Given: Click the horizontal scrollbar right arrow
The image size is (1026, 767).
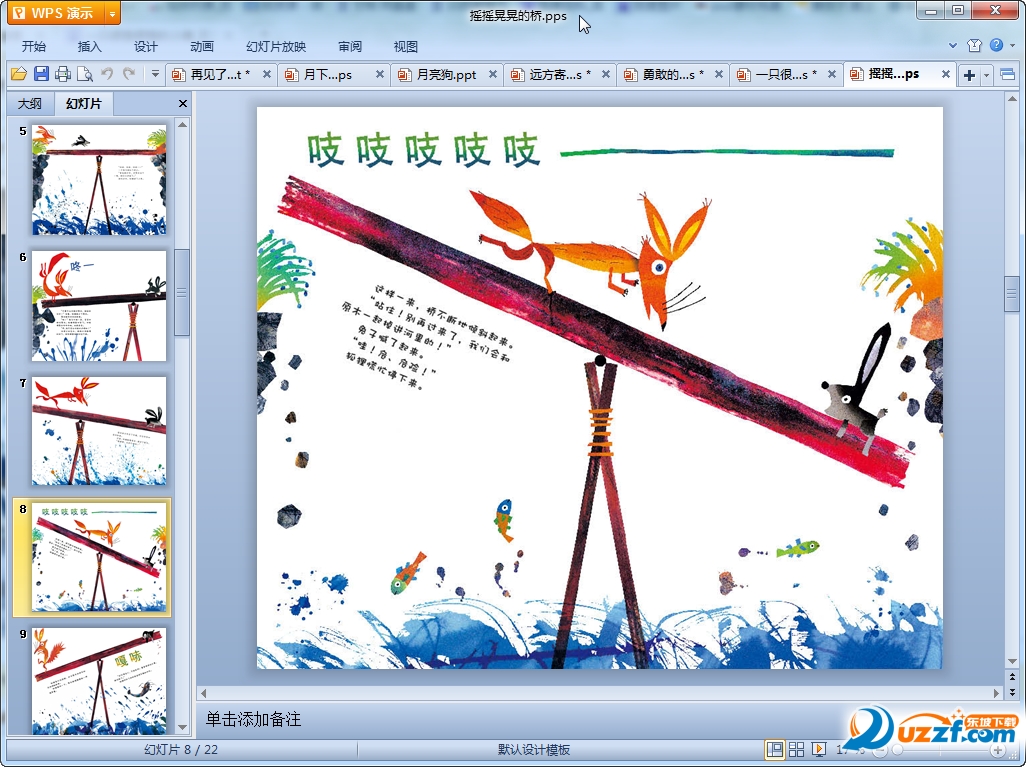Looking at the screenshot, I should click(x=997, y=692).
